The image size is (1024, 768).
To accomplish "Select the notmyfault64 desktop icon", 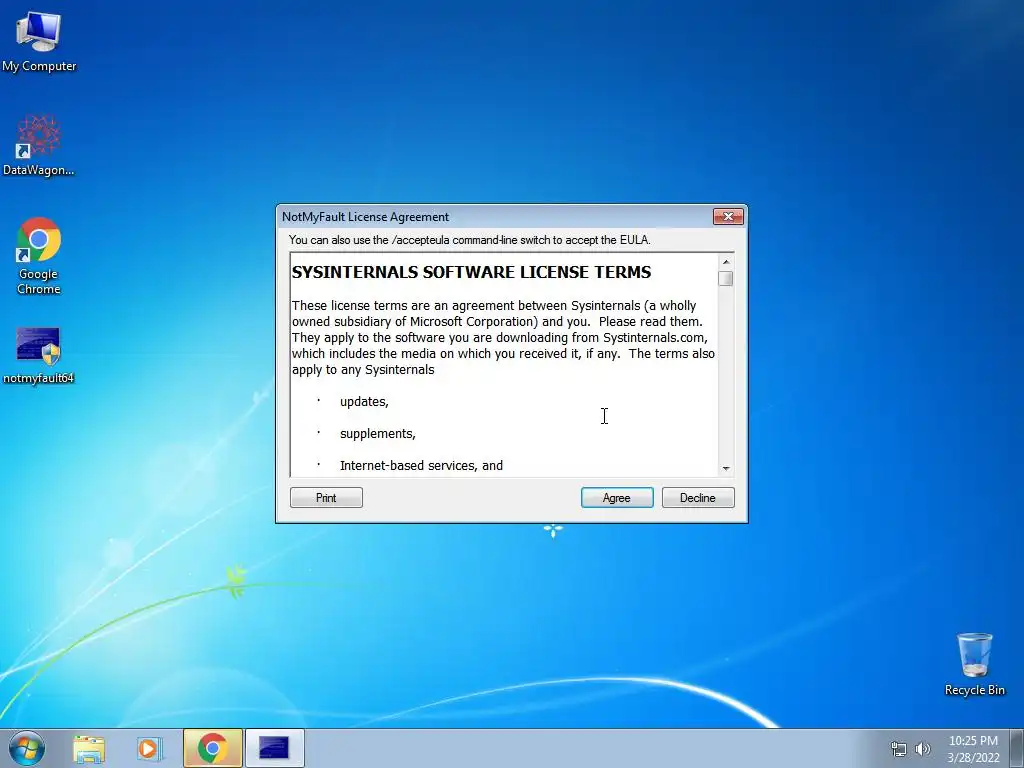I will pos(39,355).
